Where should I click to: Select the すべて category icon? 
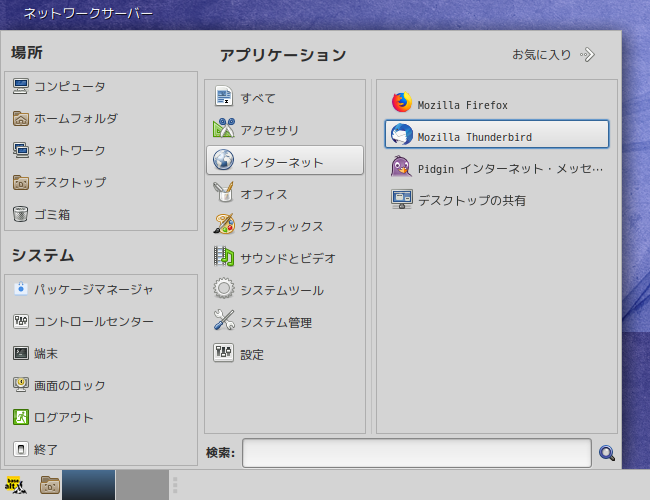(224, 96)
